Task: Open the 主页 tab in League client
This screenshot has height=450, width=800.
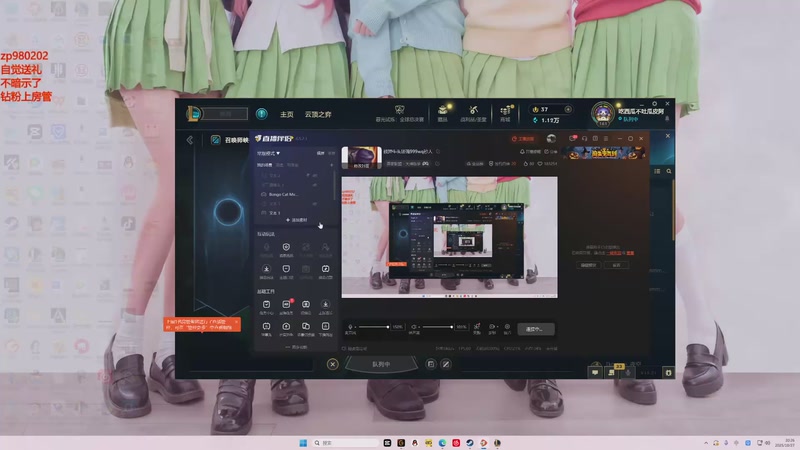Action: coord(286,114)
